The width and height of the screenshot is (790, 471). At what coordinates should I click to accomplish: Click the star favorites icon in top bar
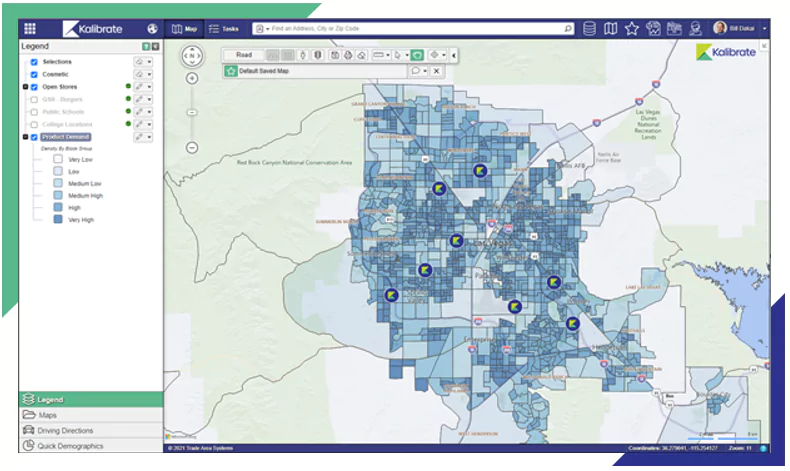click(631, 29)
